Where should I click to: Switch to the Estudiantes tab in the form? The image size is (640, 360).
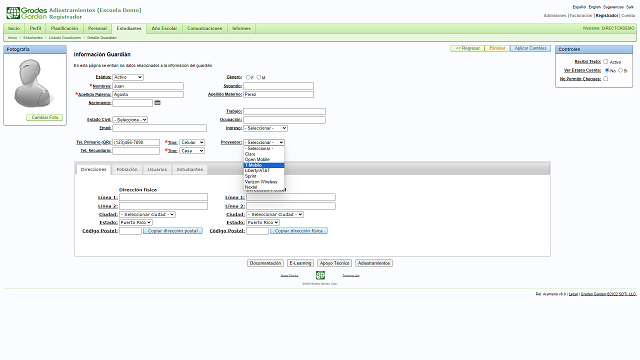(190, 169)
